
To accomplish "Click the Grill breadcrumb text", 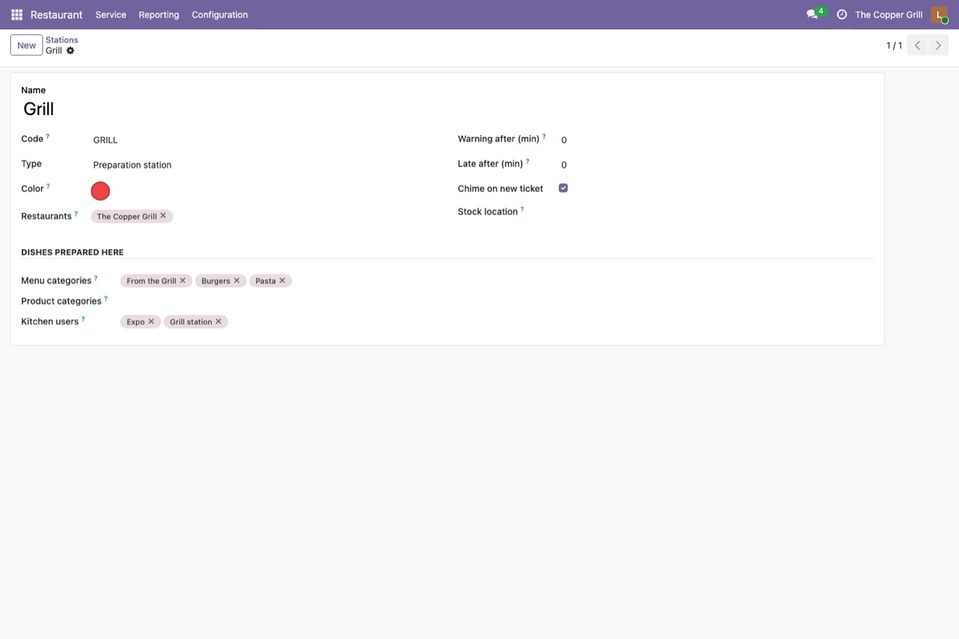I will click(54, 51).
